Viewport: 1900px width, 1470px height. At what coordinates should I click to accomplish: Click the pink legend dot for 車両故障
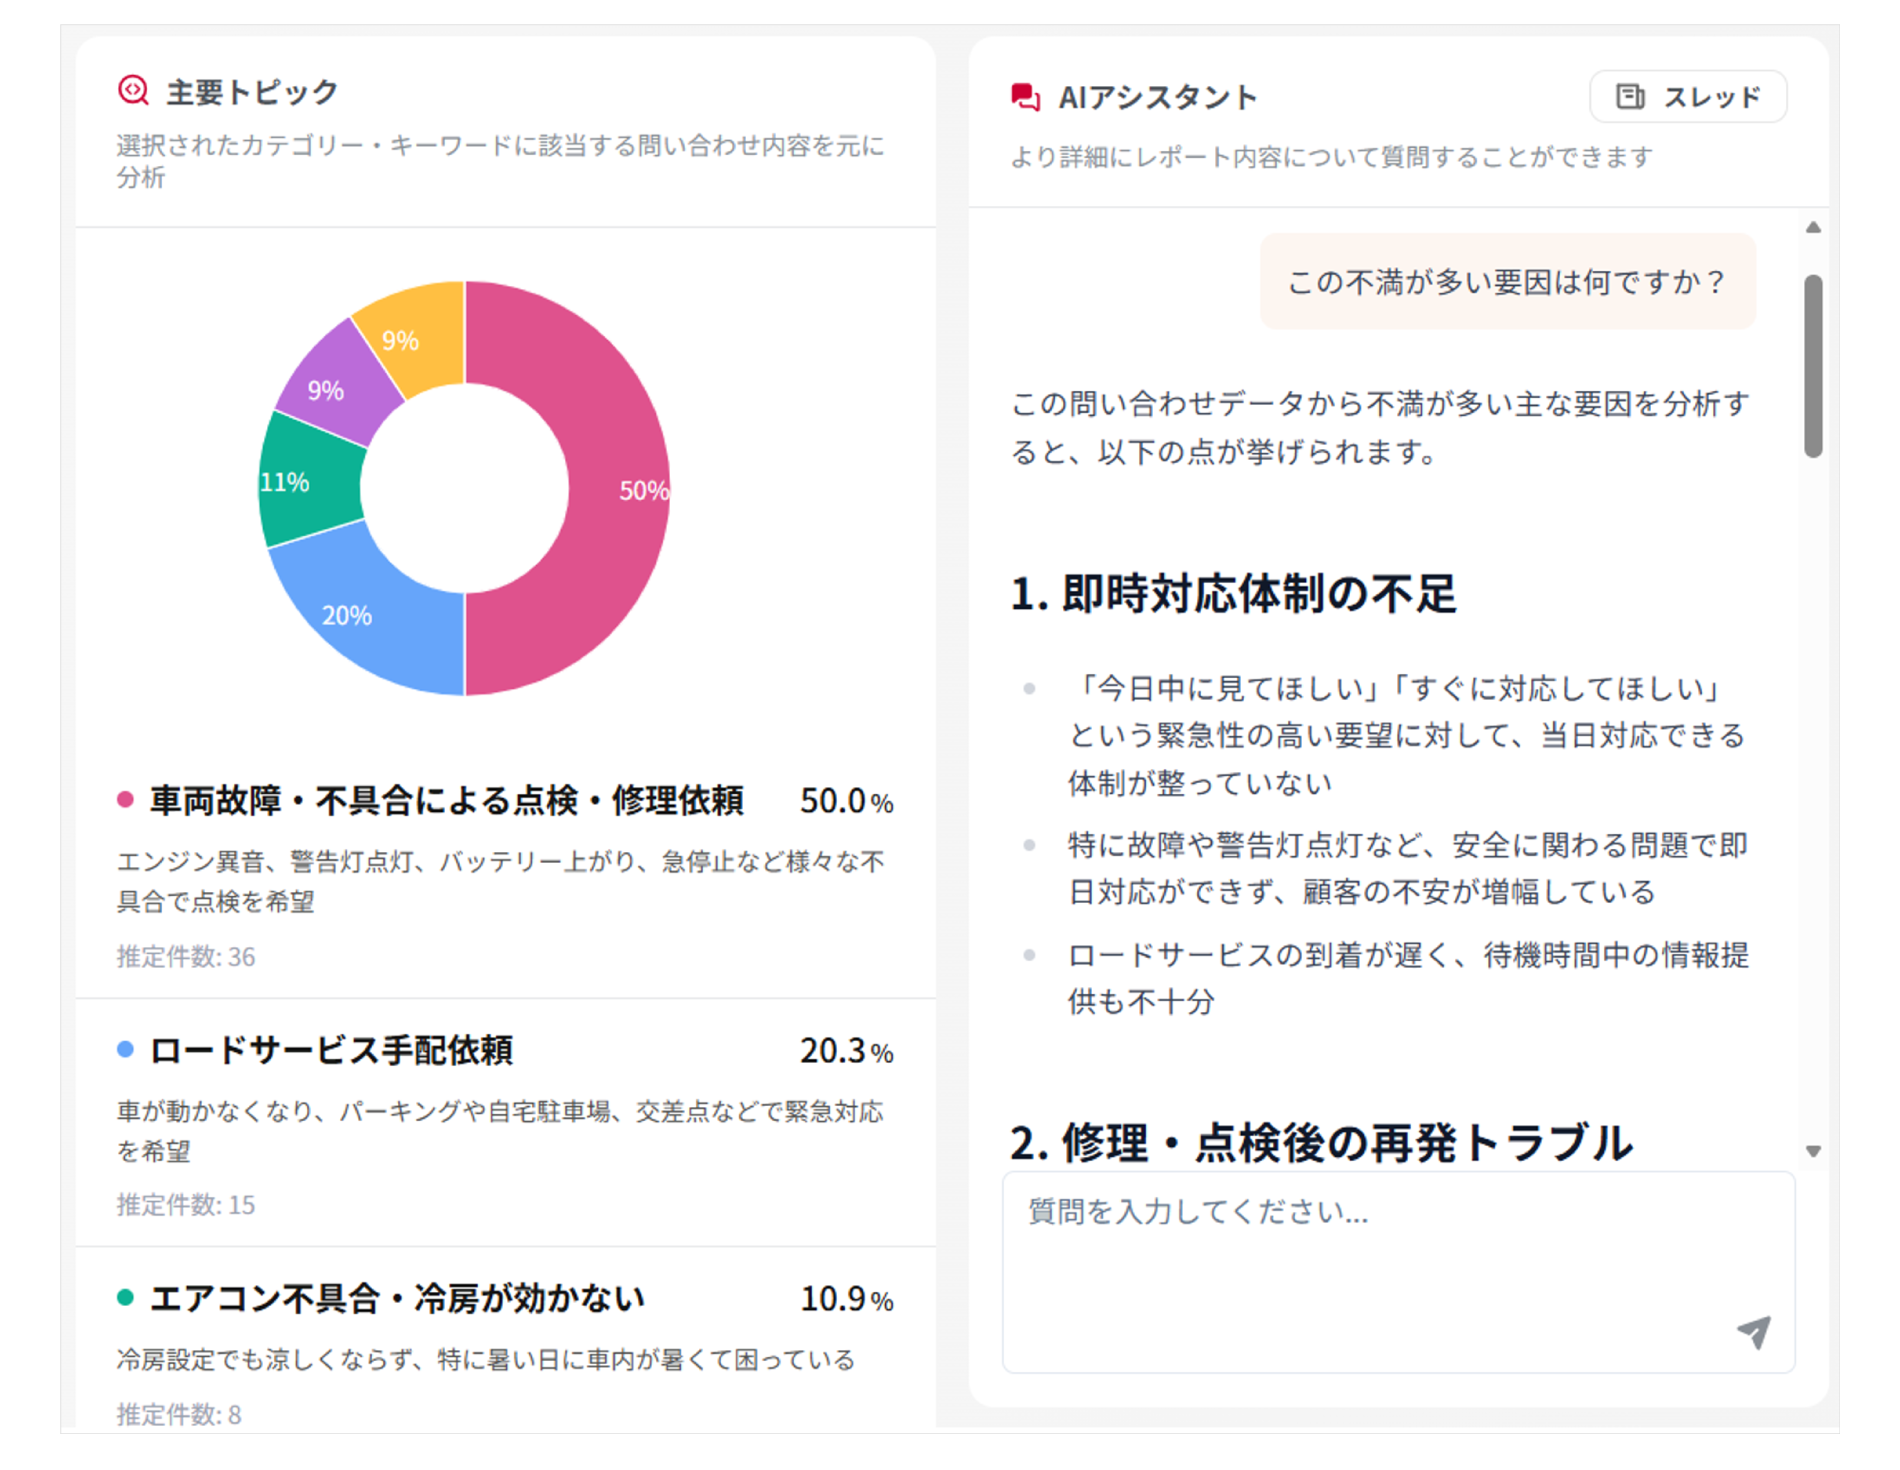point(125,799)
